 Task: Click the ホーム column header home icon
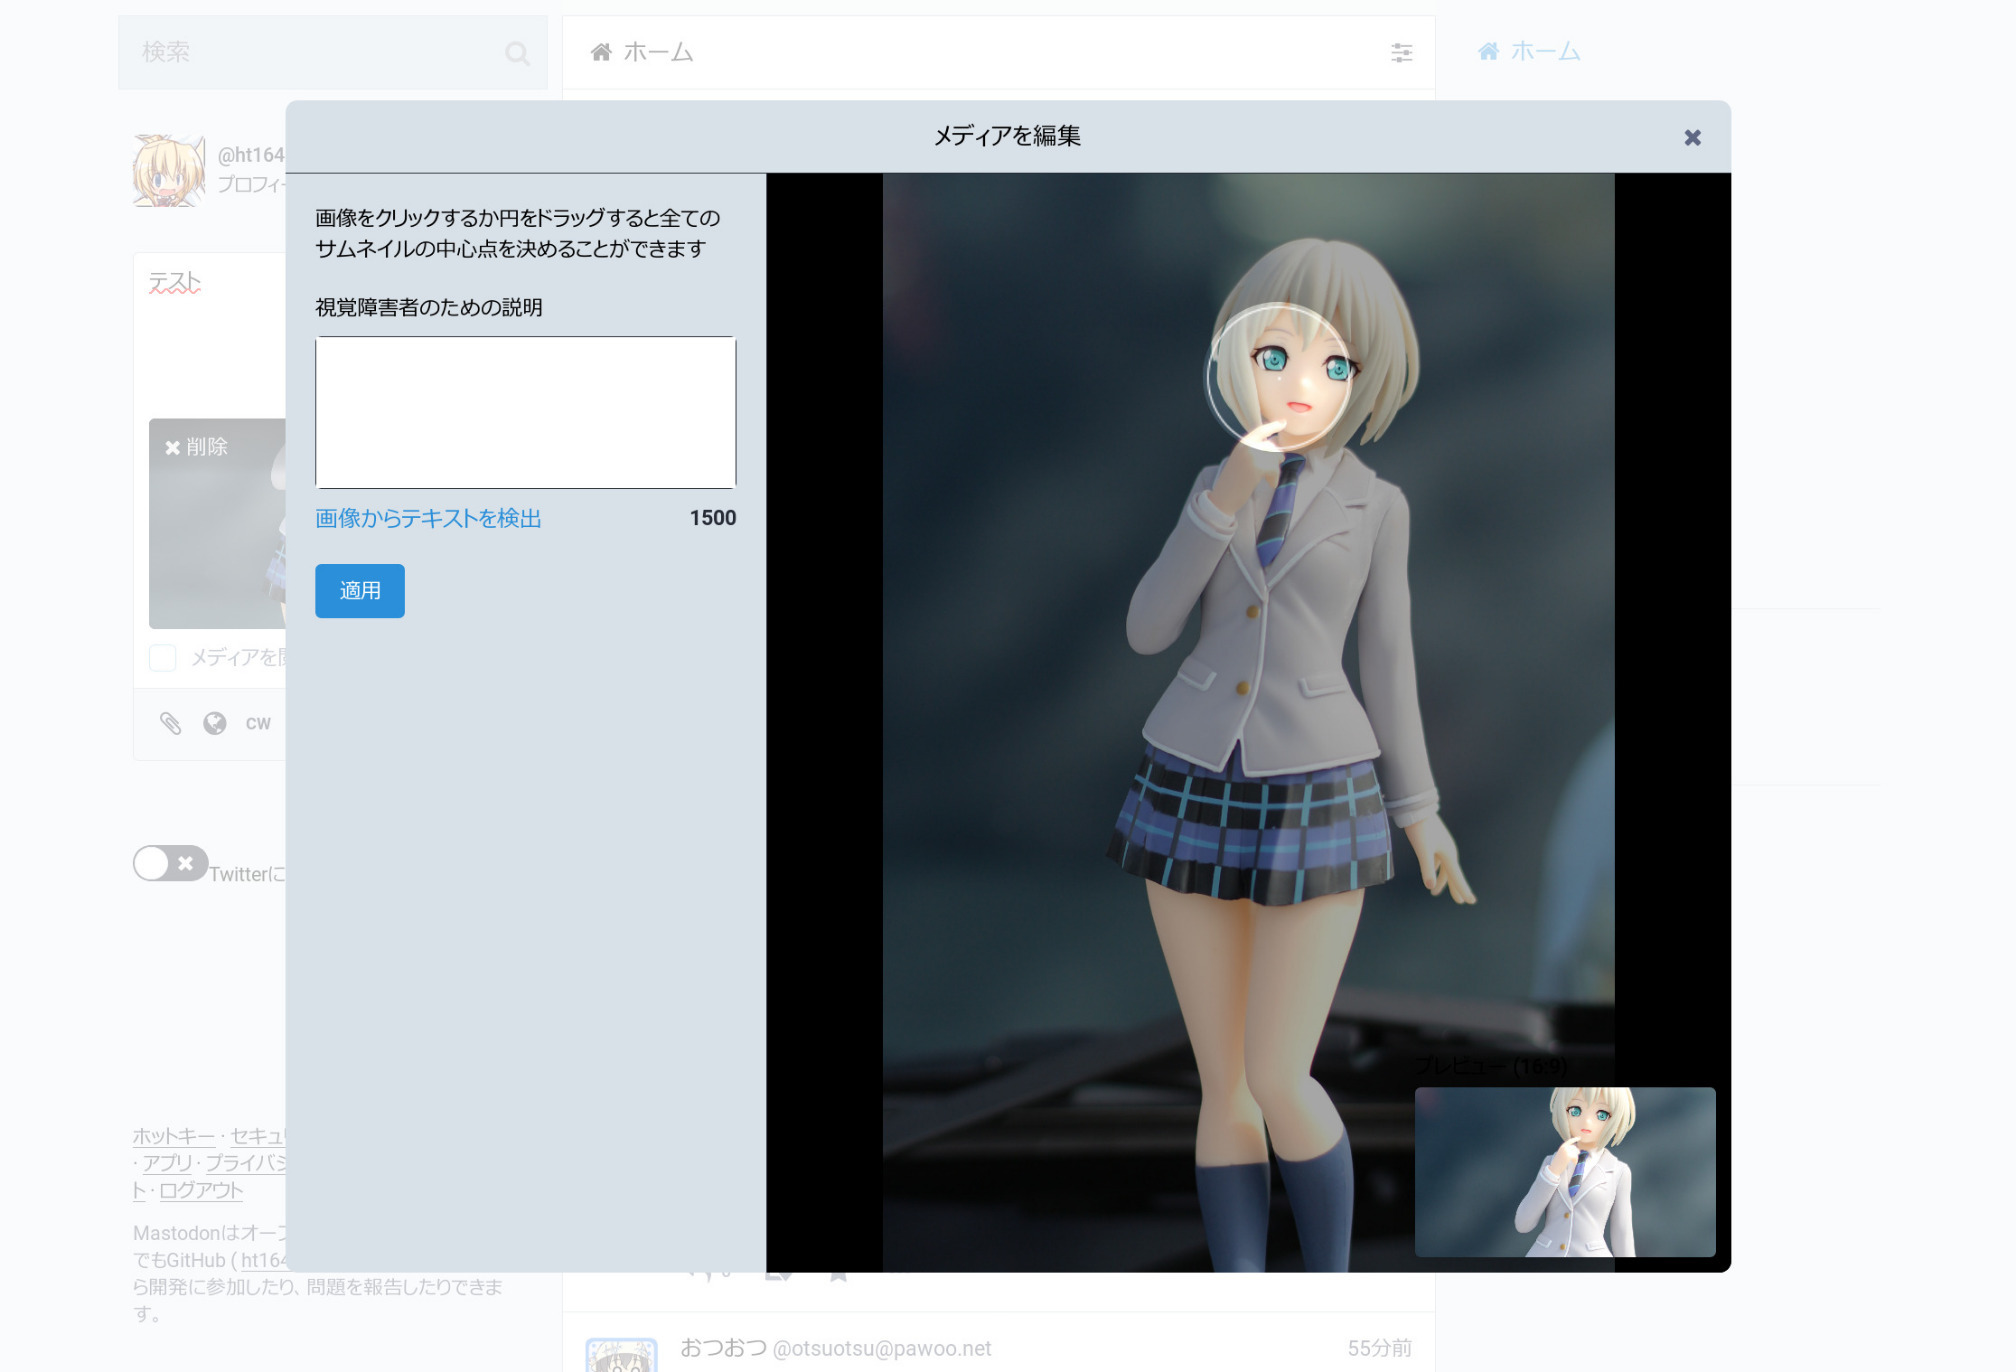[601, 52]
